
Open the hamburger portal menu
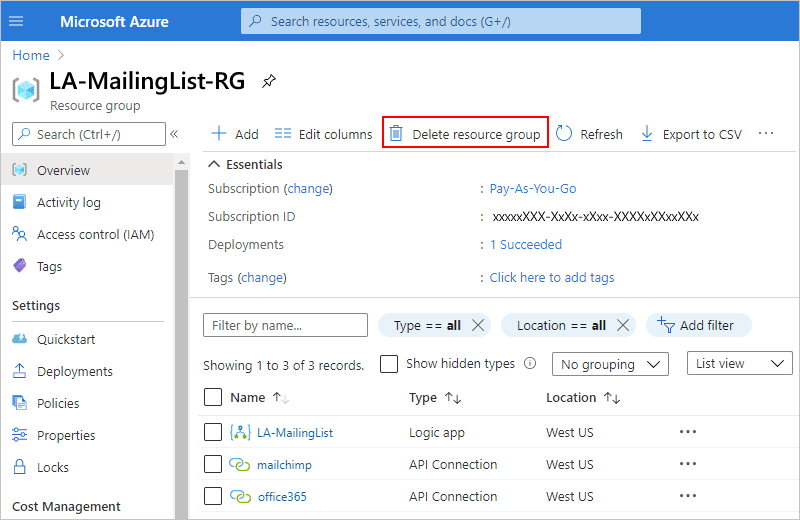pyautogui.click(x=16, y=21)
